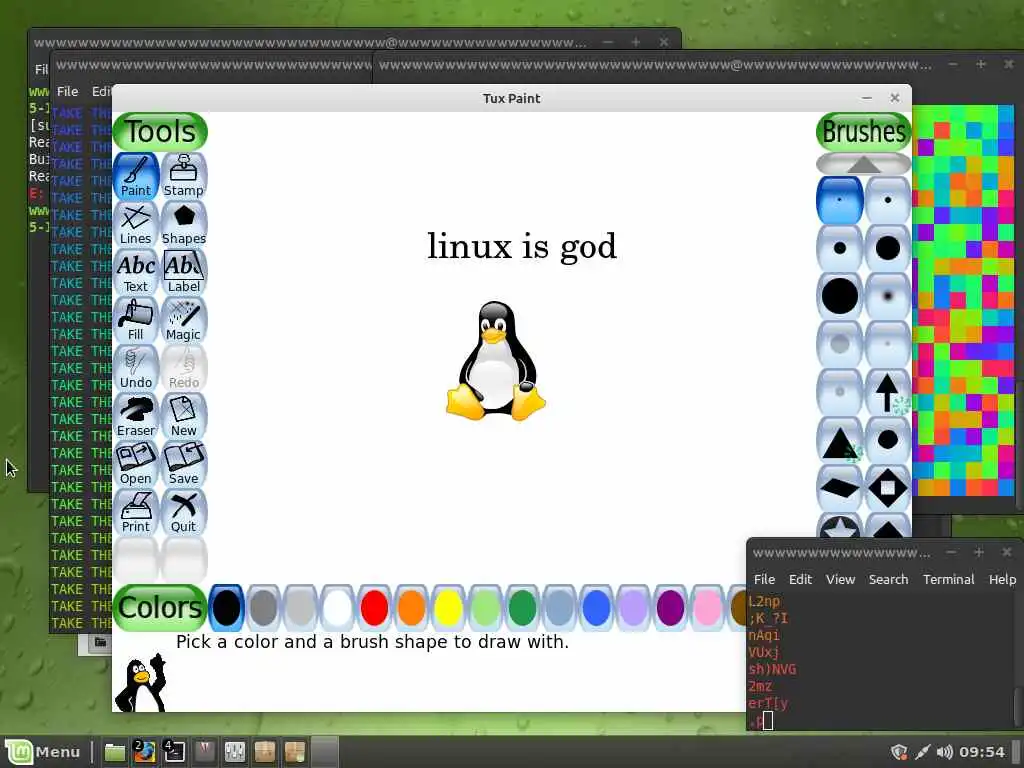Select the squashed oval brush
The height and width of the screenshot is (768, 1024).
click(888, 440)
